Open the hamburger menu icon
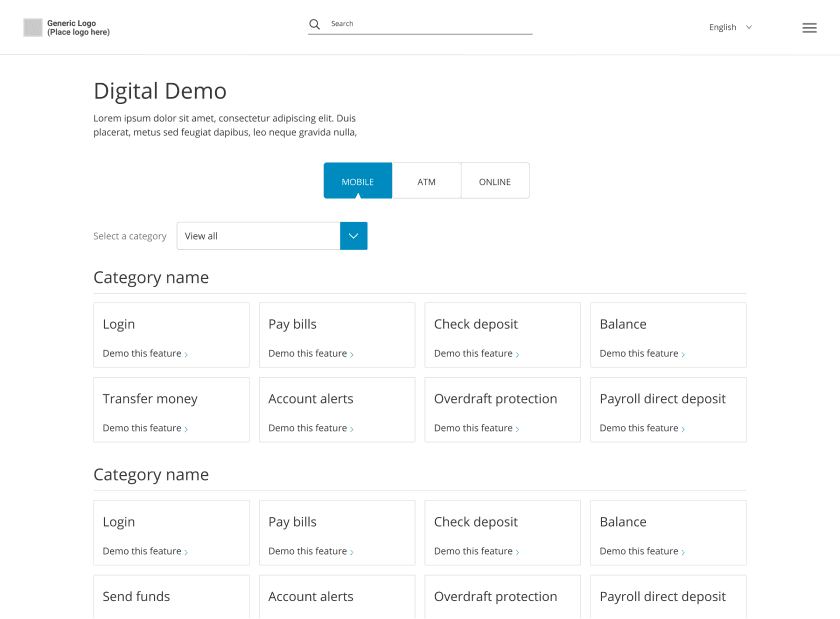Viewport: 840px width, 619px height. (x=809, y=28)
